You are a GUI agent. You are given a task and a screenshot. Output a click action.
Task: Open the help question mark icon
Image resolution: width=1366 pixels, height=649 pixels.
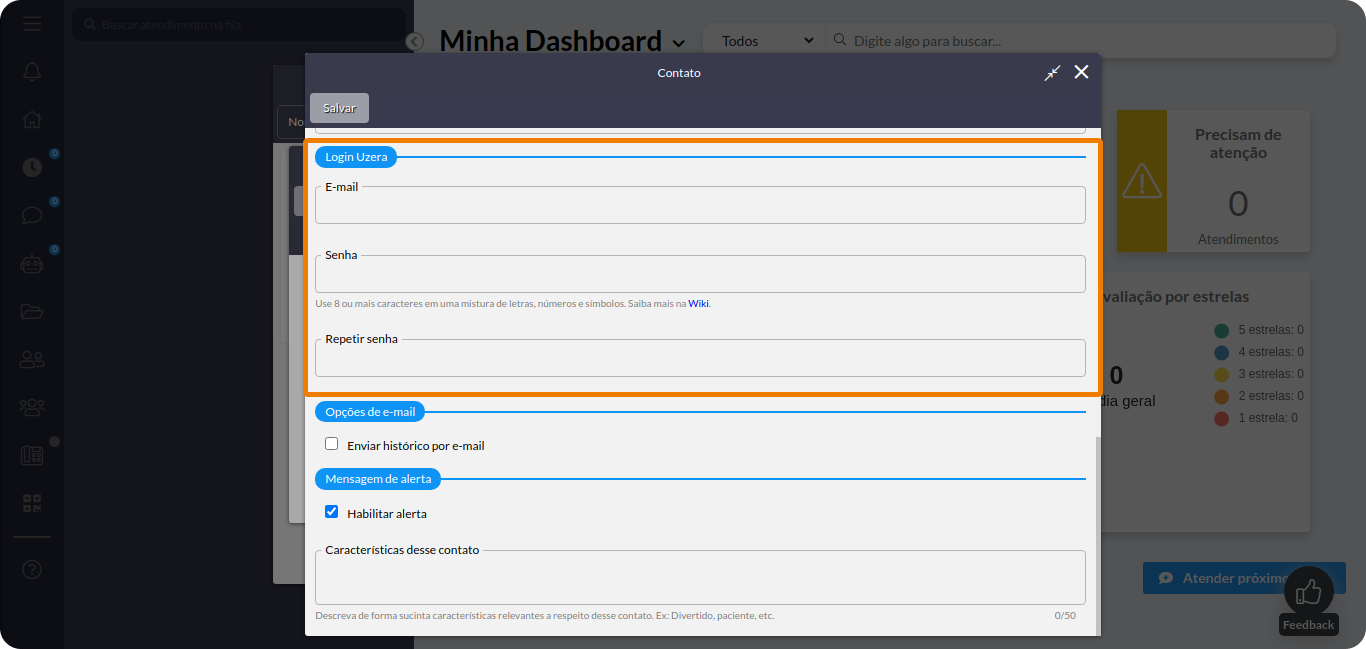coord(32,569)
